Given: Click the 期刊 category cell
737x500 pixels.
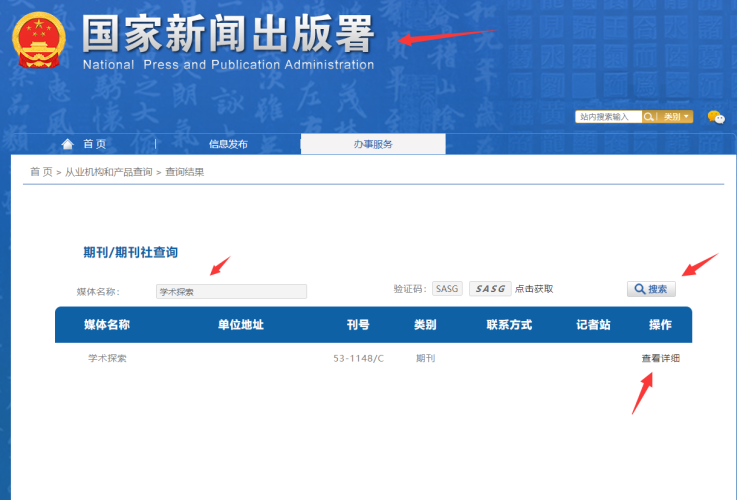Looking at the screenshot, I should point(425,358).
